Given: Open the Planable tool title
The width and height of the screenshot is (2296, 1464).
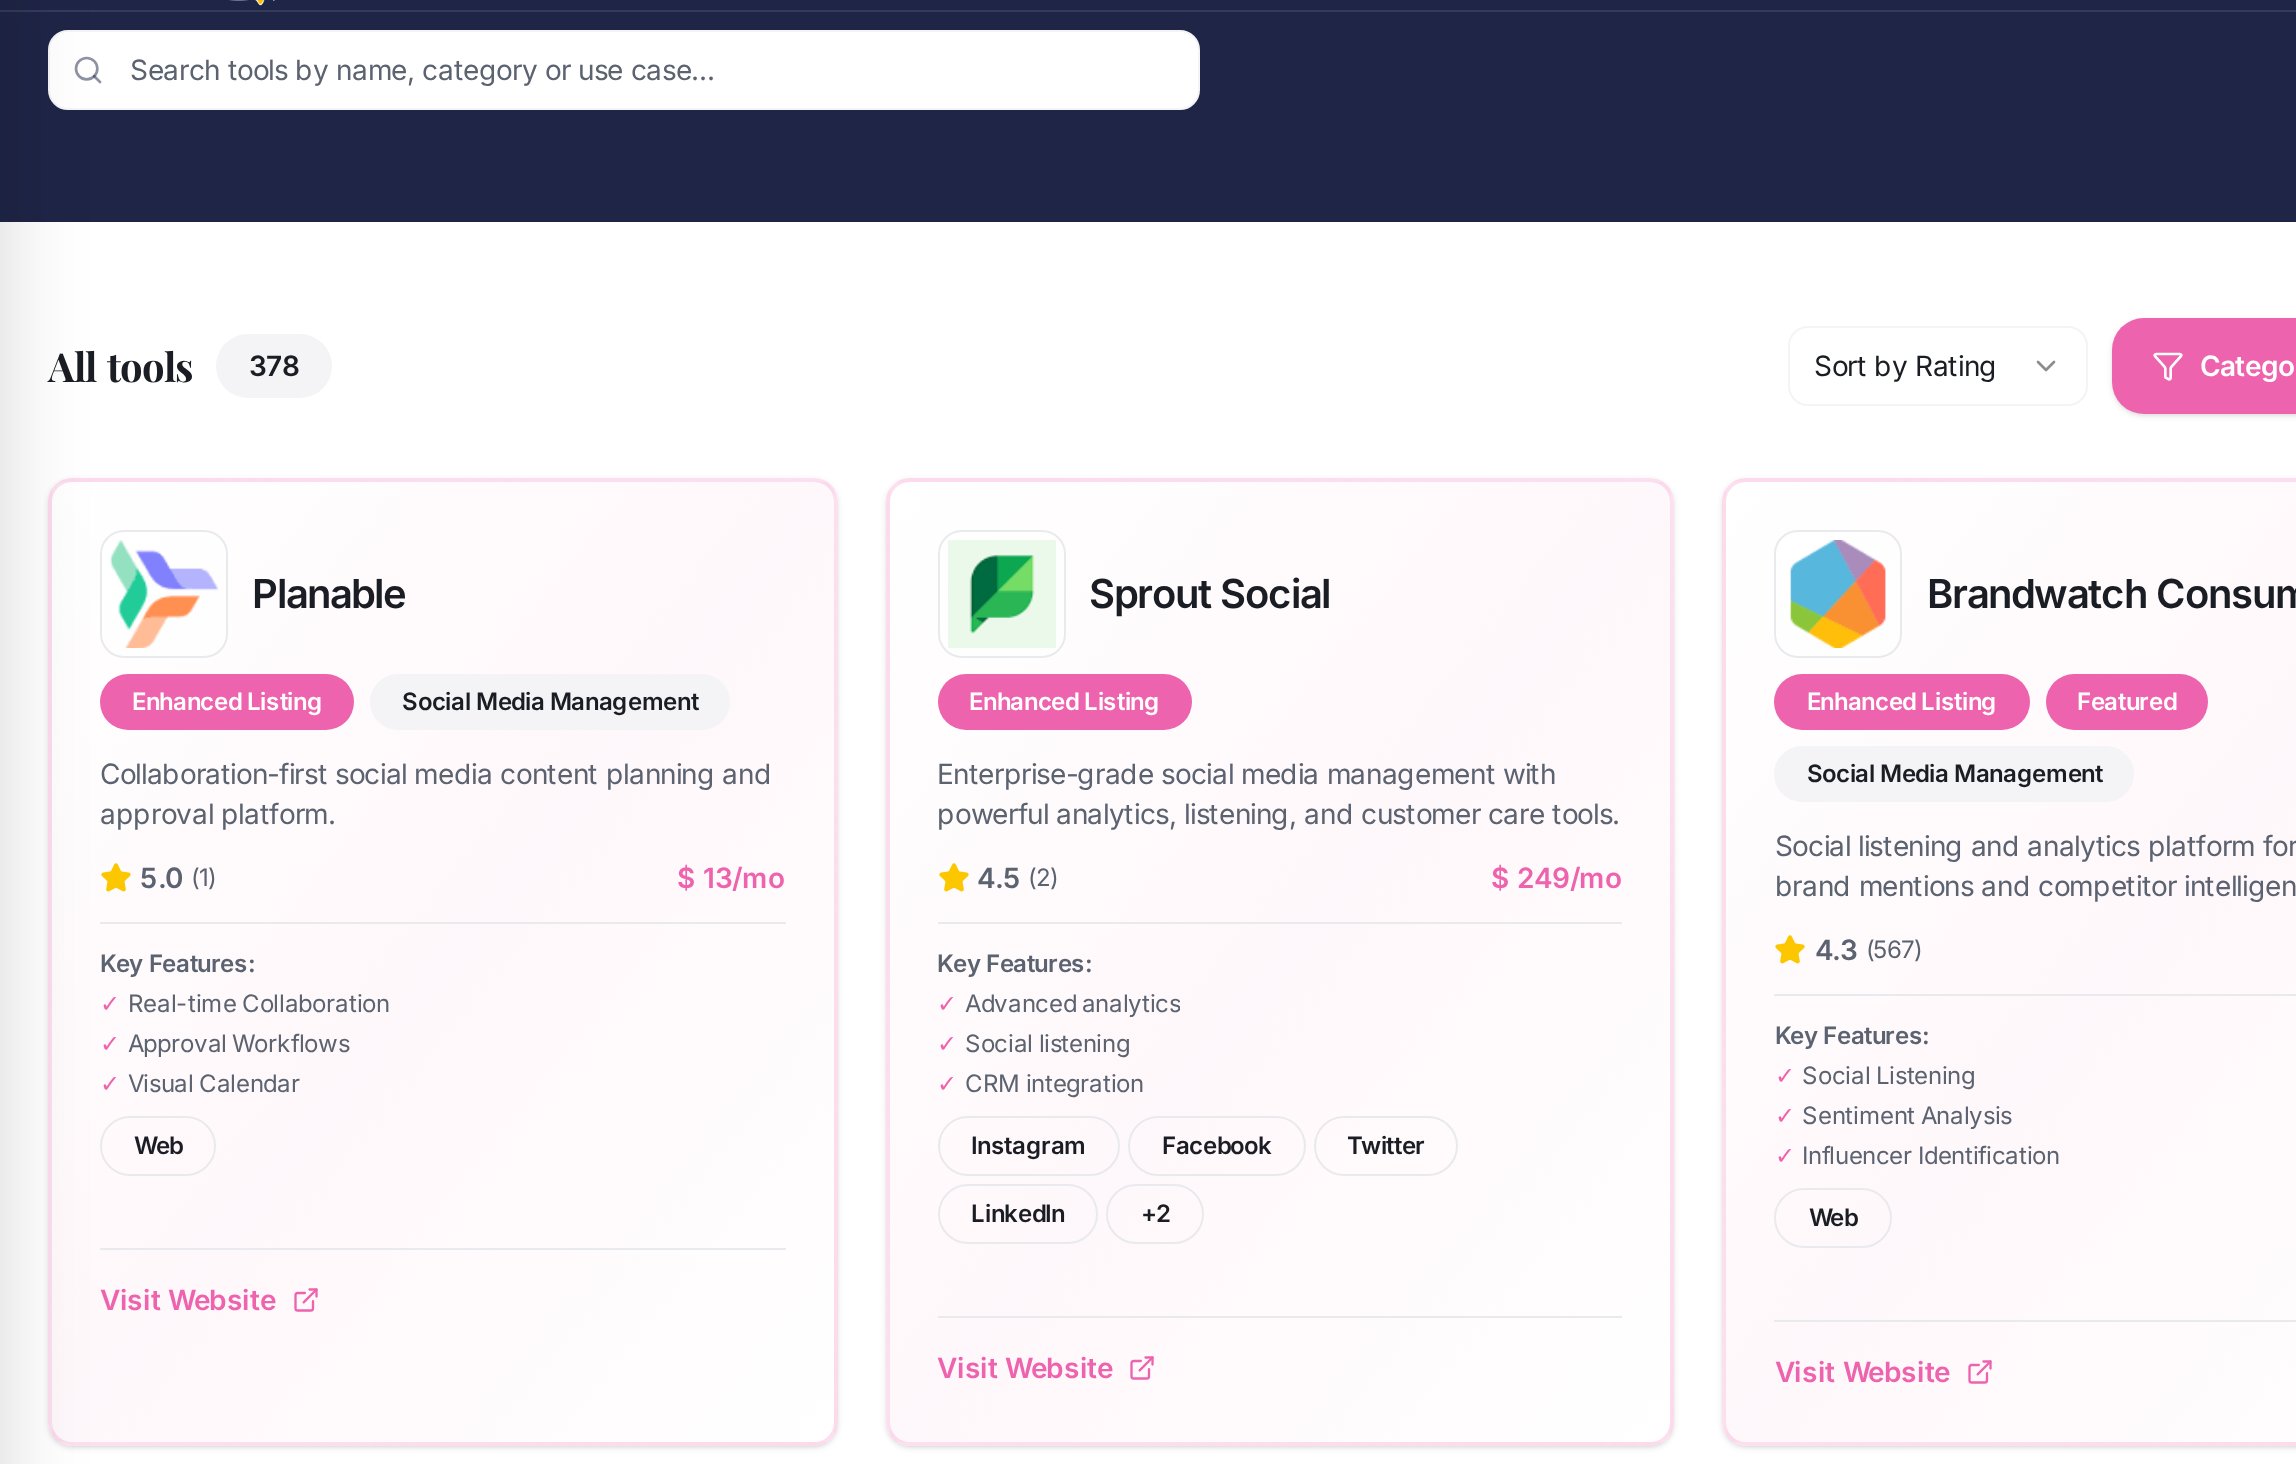Looking at the screenshot, I should pyautogui.click(x=329, y=594).
